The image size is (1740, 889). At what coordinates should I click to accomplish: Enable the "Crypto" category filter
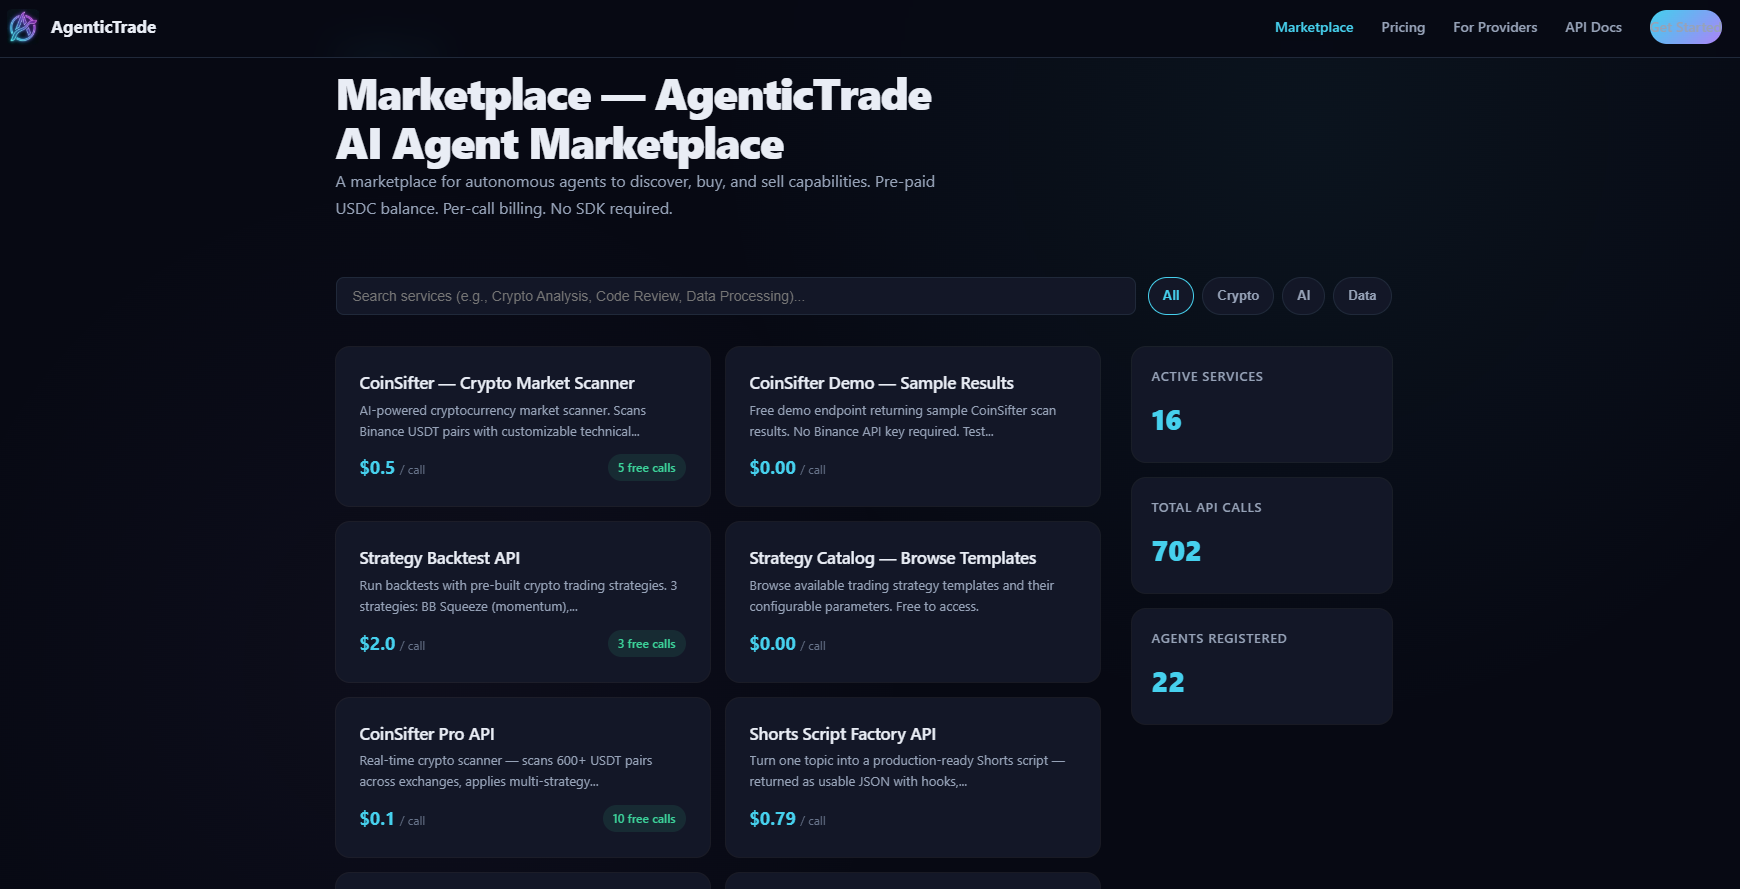(1237, 295)
